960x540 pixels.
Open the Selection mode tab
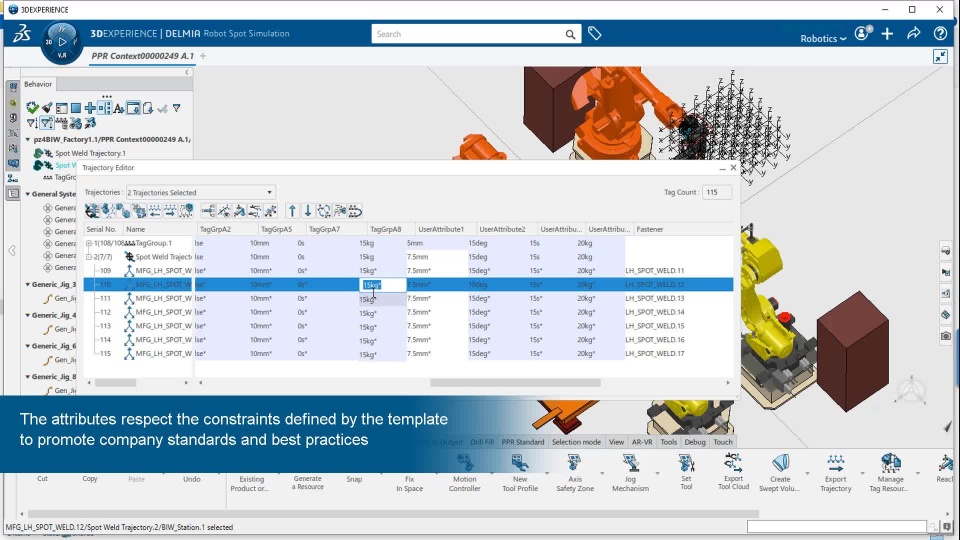pos(576,442)
